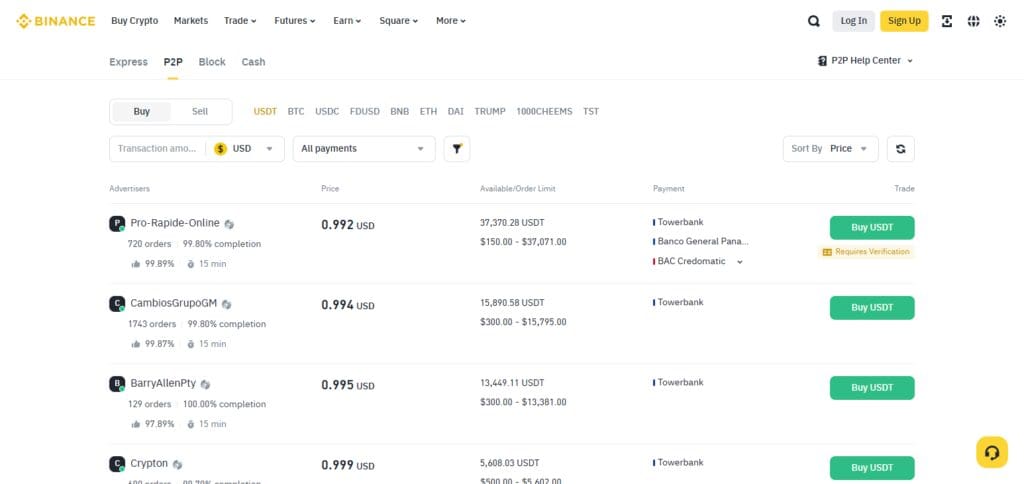Open the All payments dropdown

[364, 149]
